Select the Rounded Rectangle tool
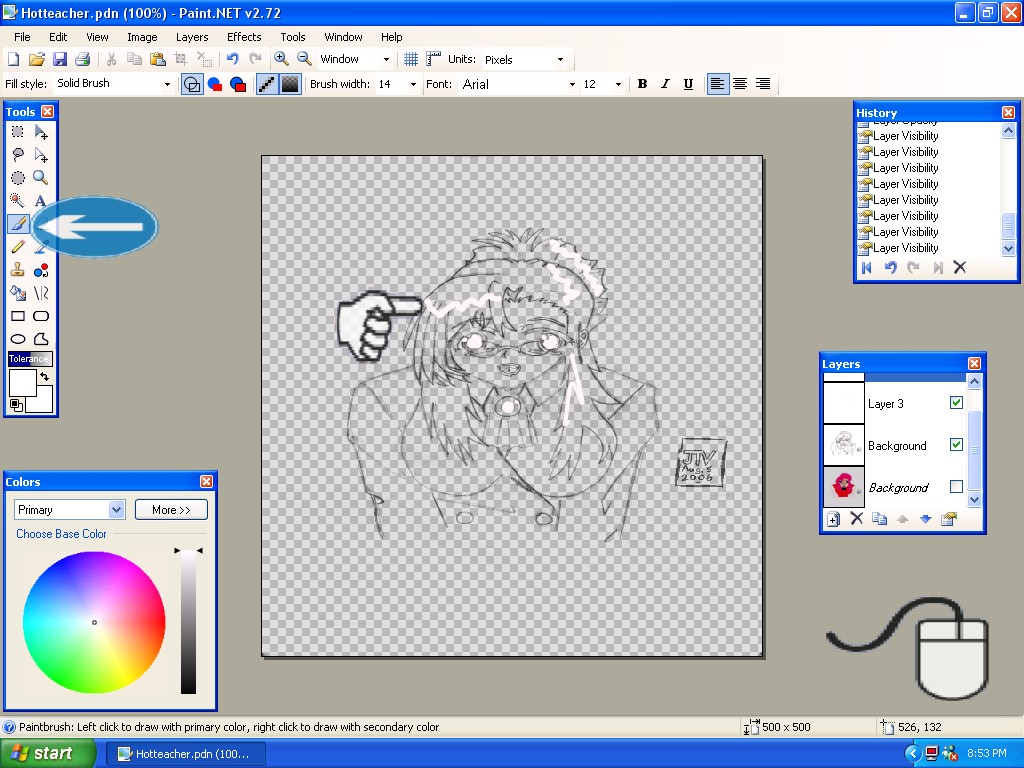Viewport: 1024px width, 768px height. (40, 316)
